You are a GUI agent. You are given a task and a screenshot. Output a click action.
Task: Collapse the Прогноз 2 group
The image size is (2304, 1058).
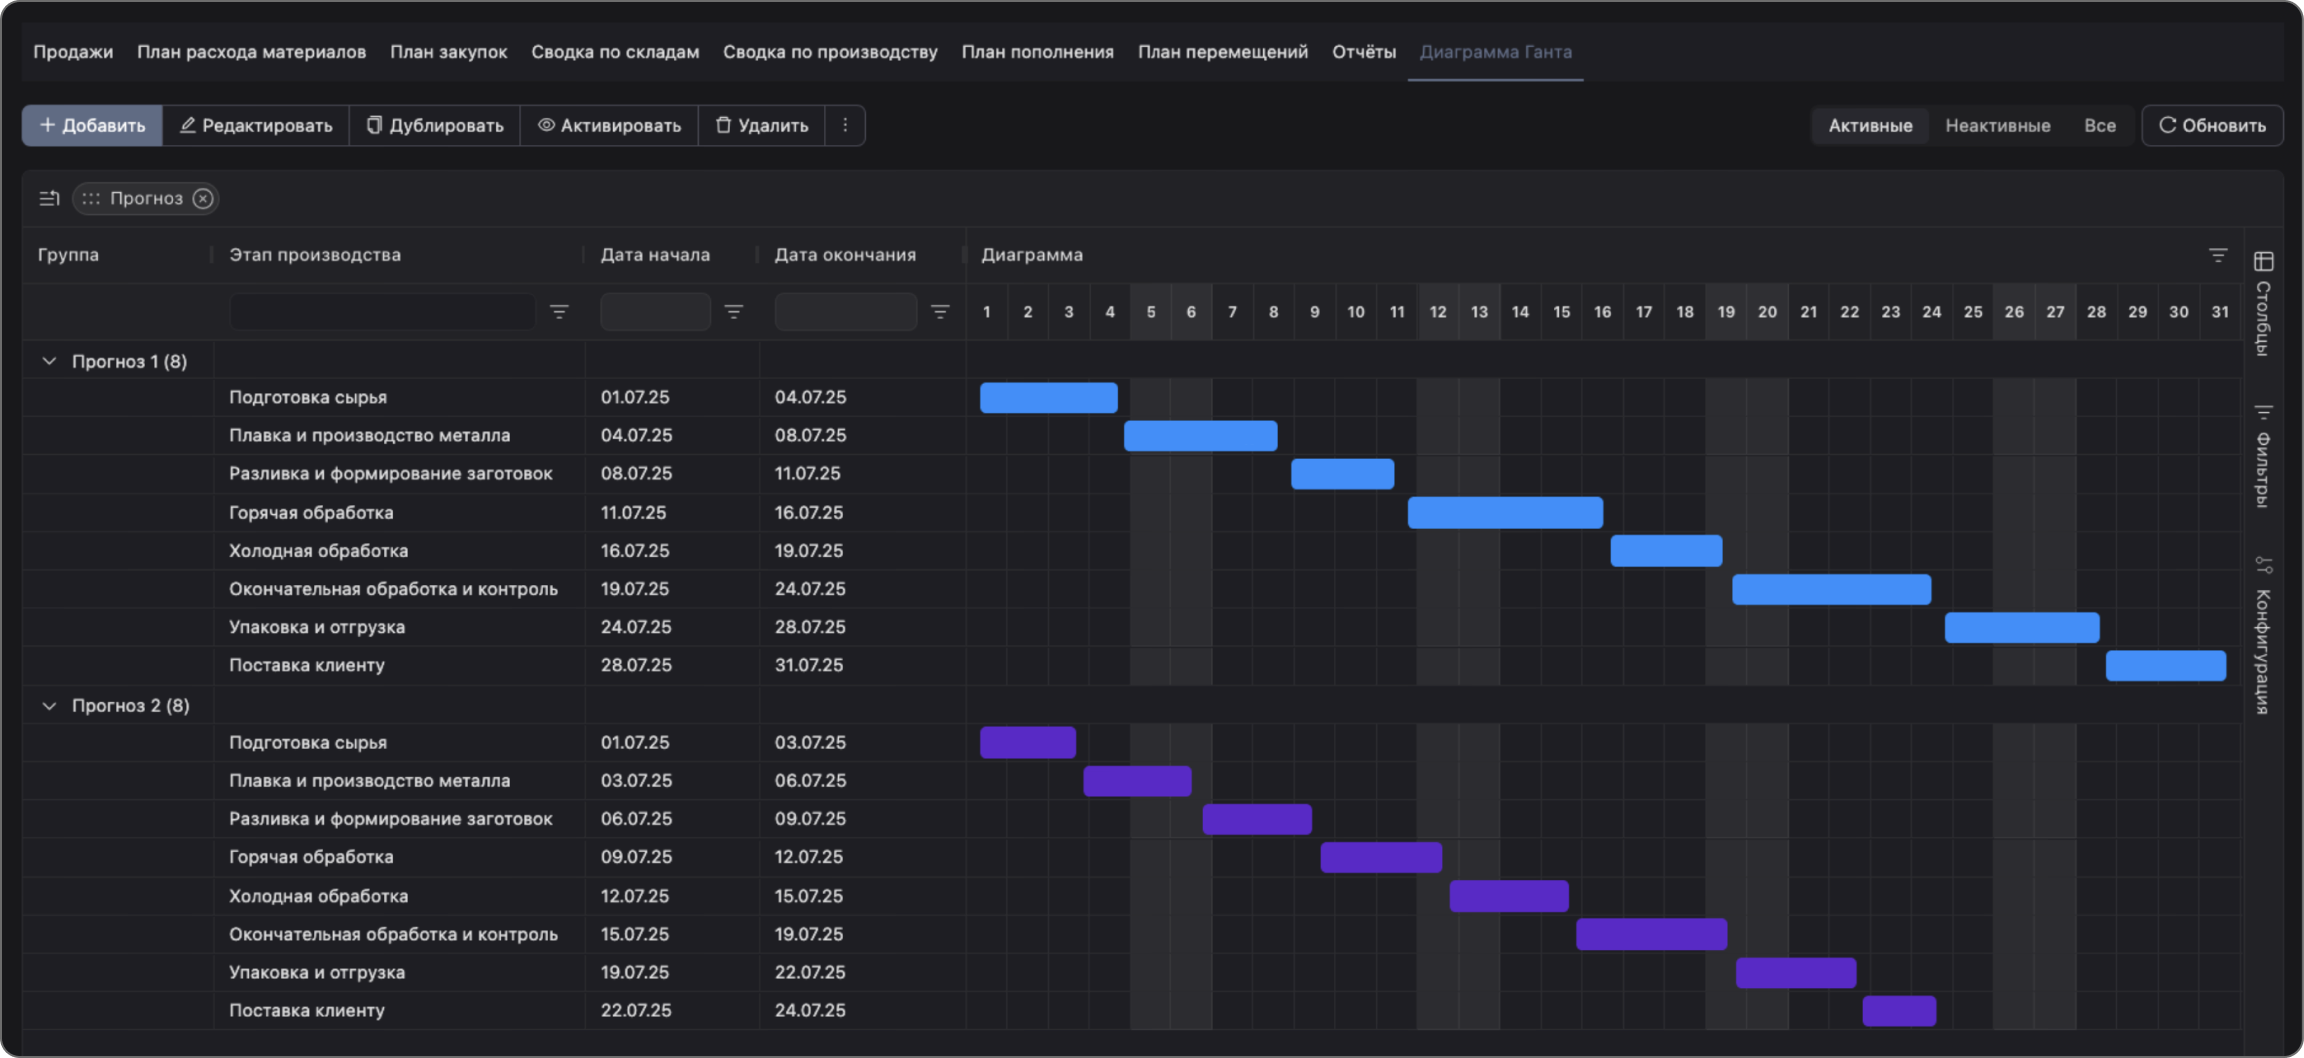[49, 706]
